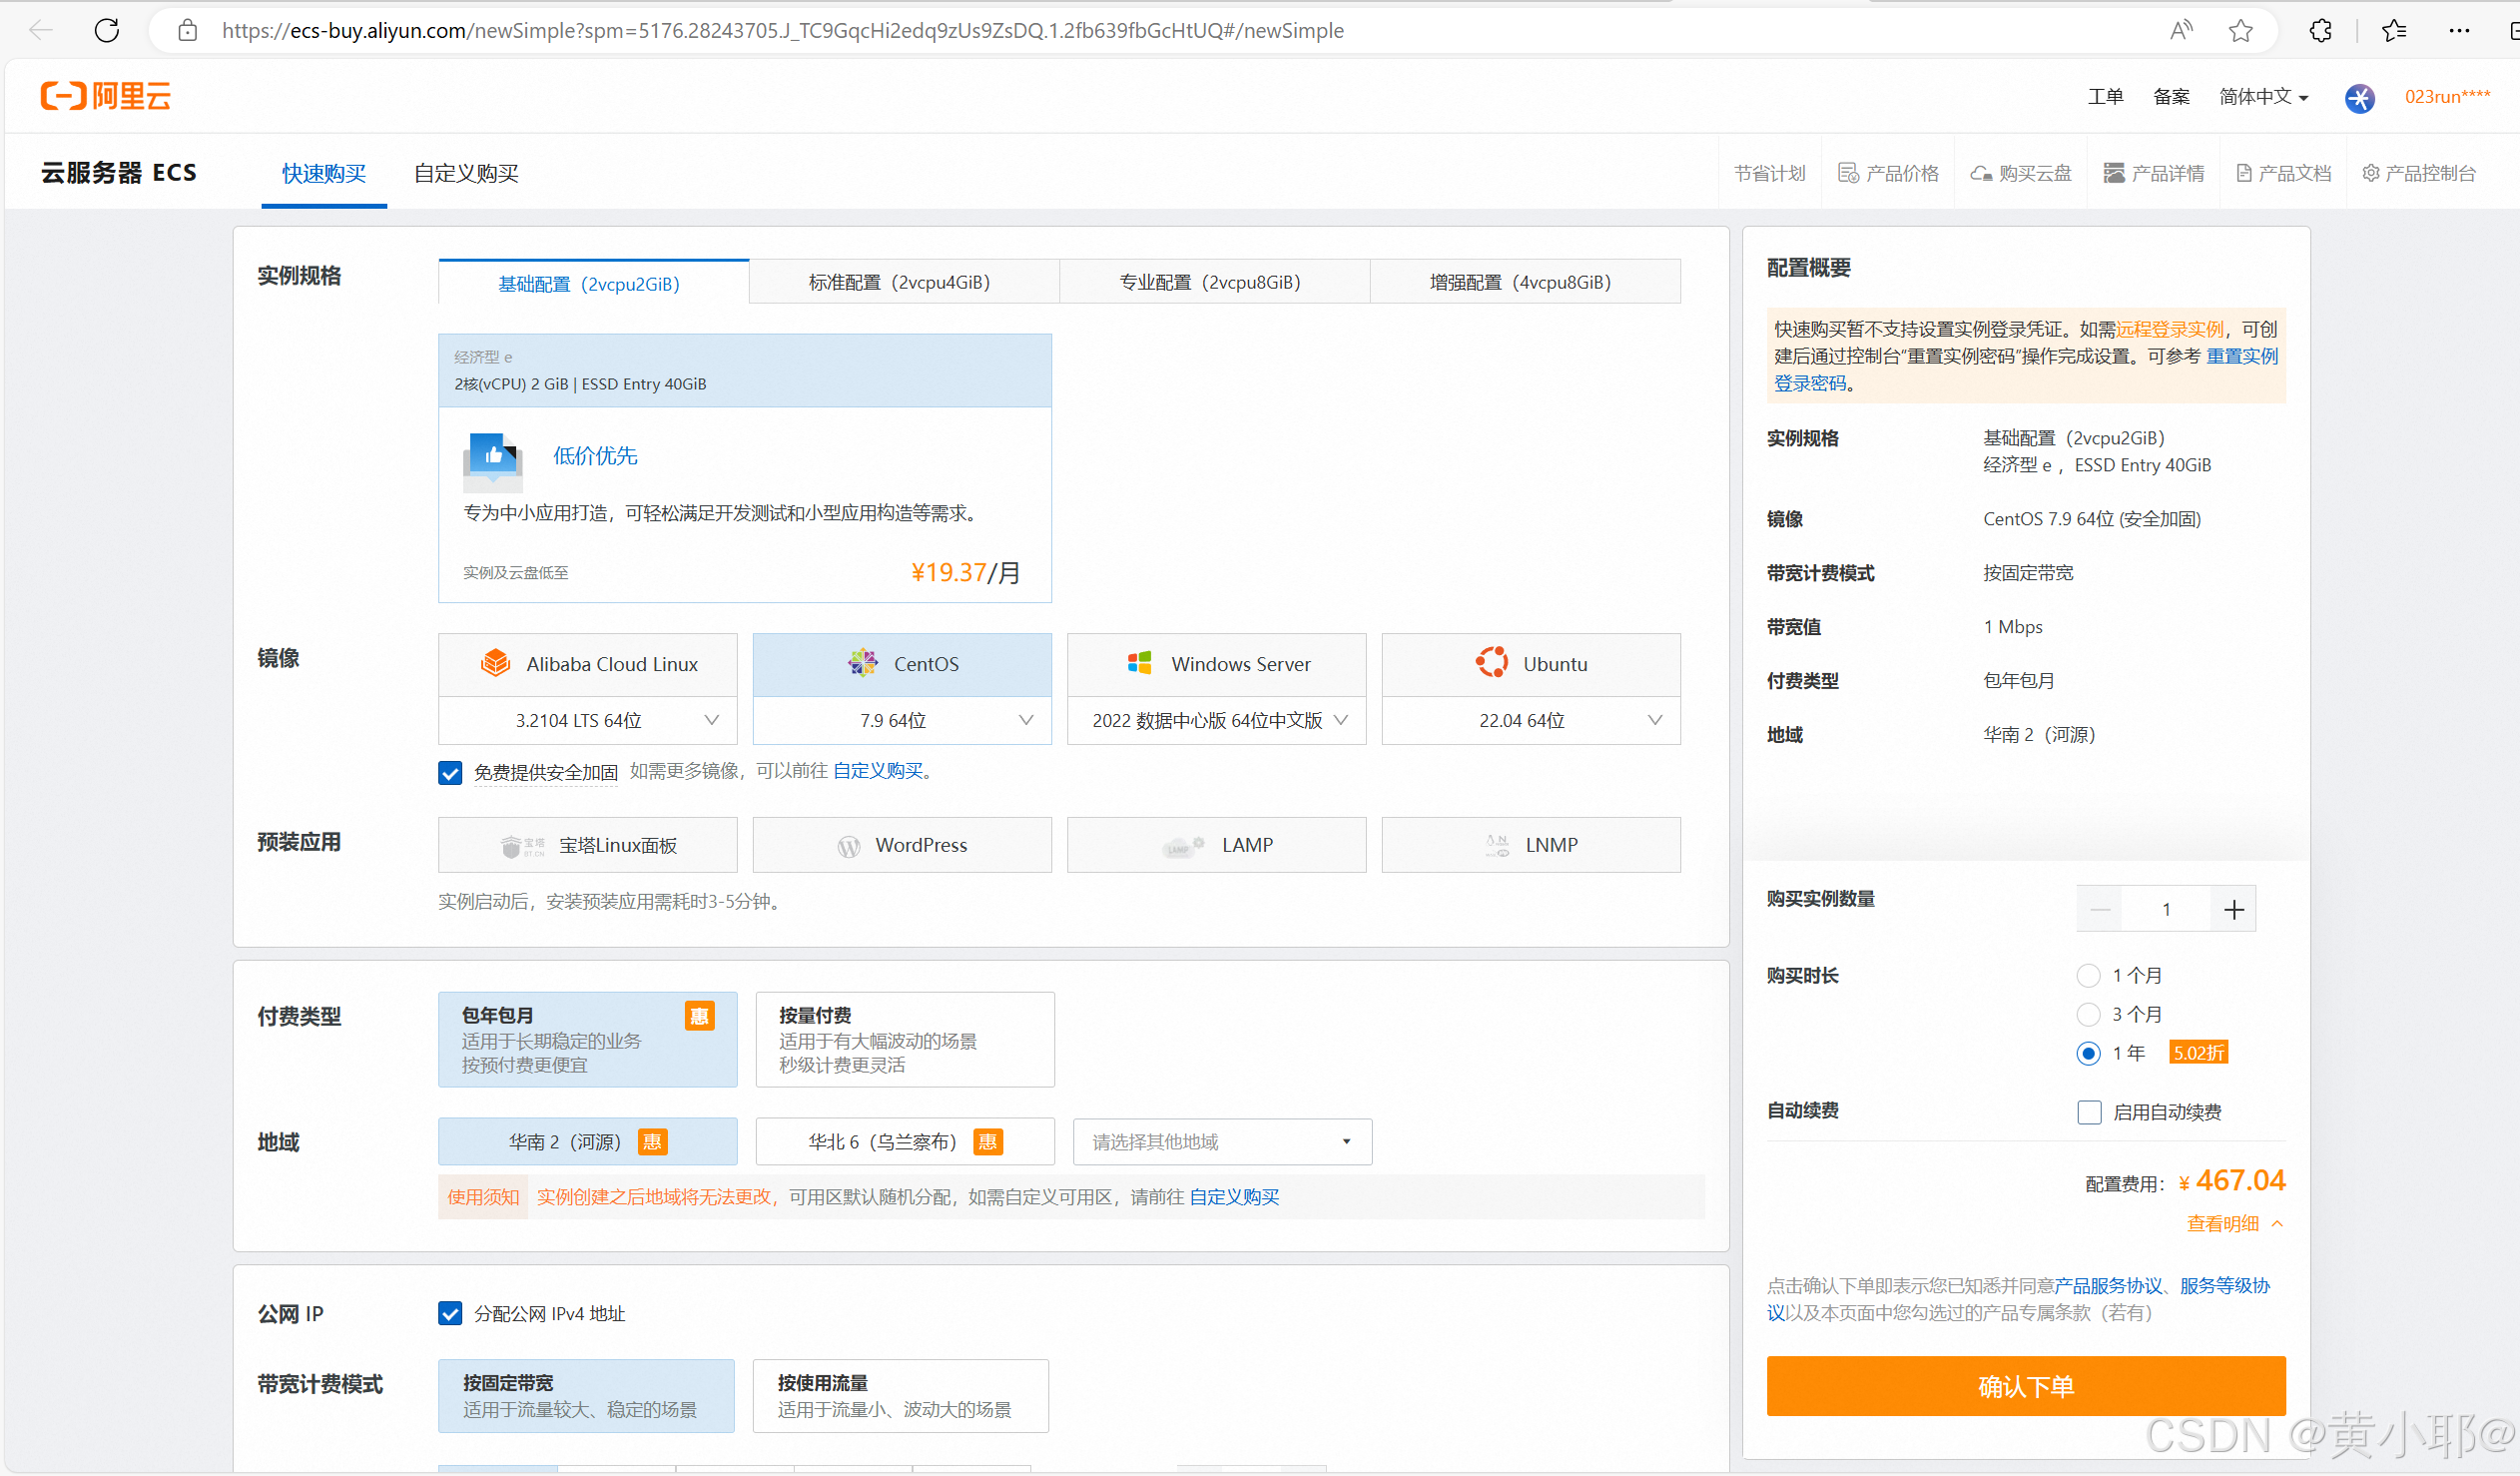This screenshot has width=2520, height=1476.
Task: Open language selector 简体中文
Action: [2263, 96]
